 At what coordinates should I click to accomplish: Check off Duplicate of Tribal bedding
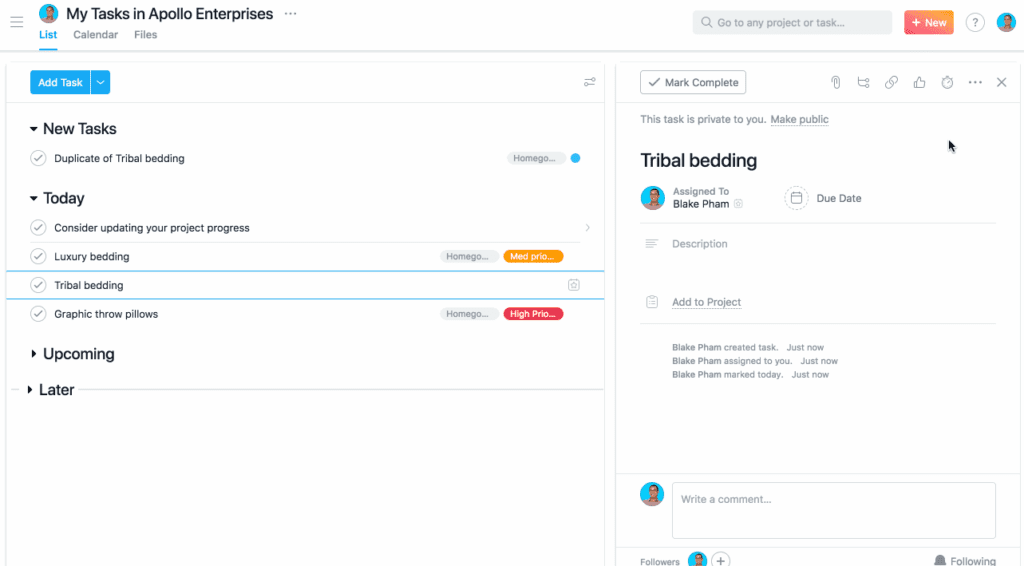(x=38, y=158)
